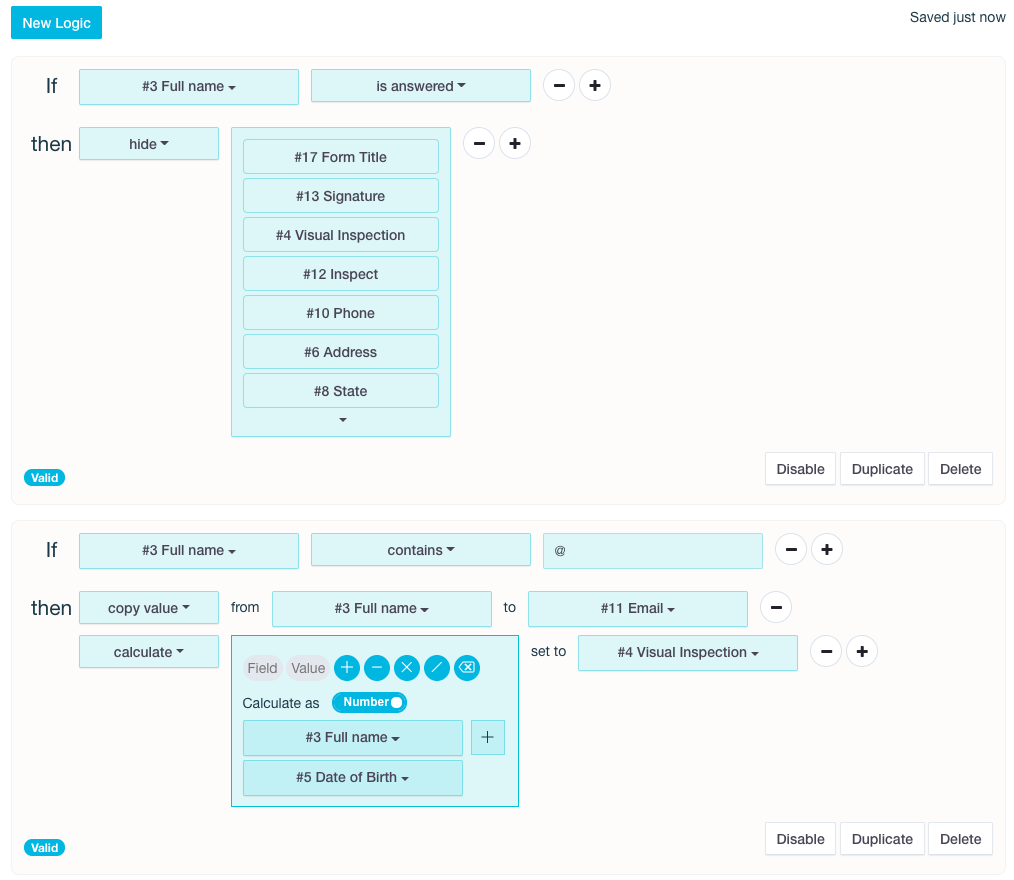
Task: Click the divide operator icon in calculator
Action: (x=437, y=668)
